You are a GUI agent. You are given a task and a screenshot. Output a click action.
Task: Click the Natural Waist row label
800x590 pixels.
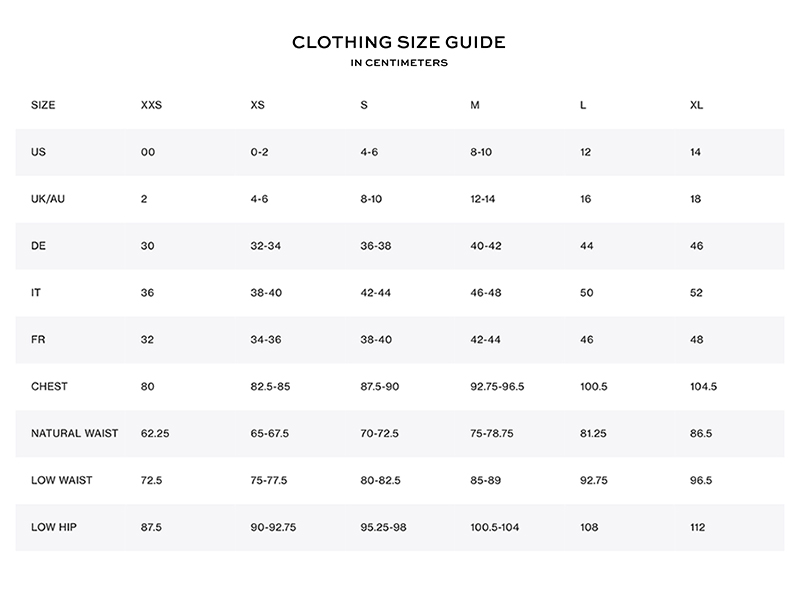(74, 433)
